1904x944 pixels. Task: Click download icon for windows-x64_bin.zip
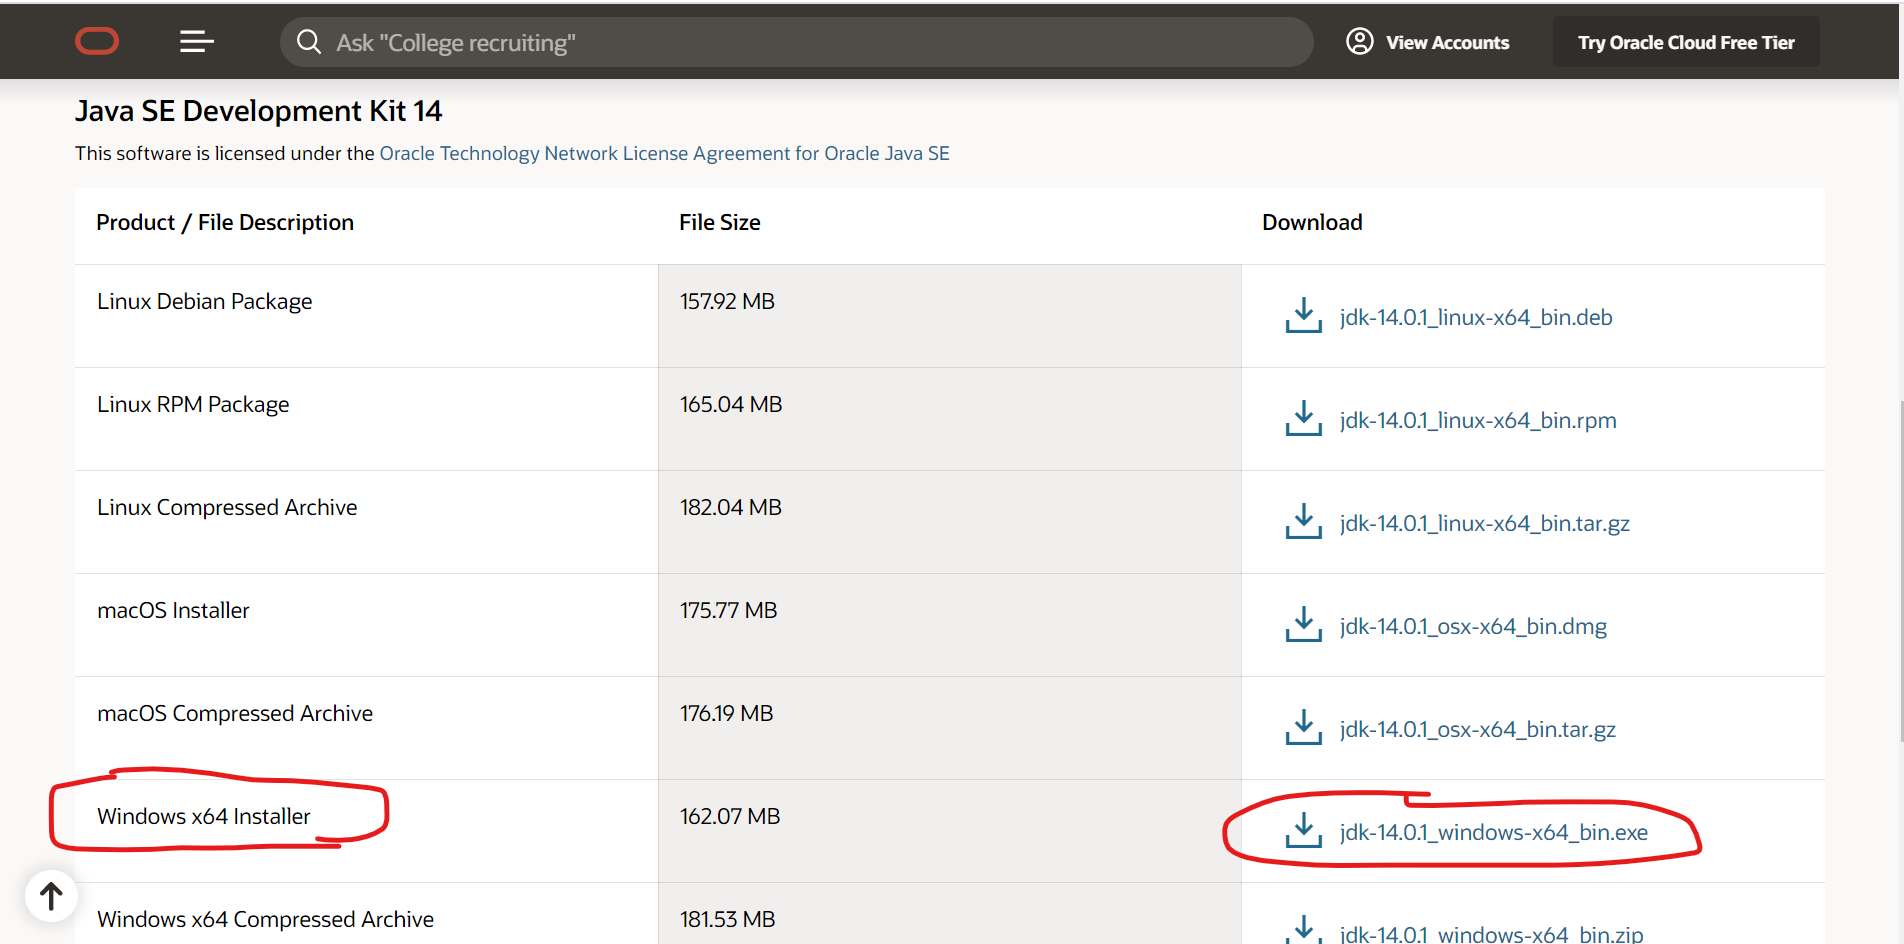(x=1304, y=930)
